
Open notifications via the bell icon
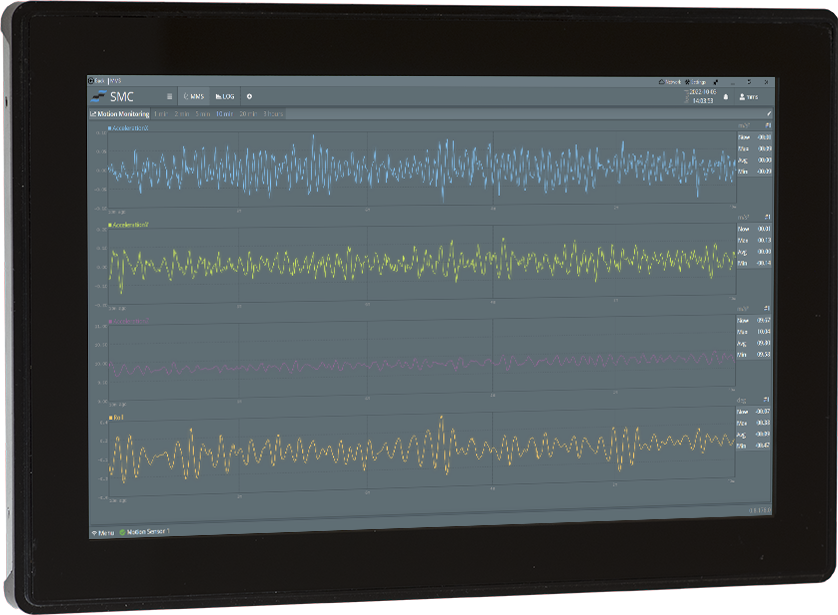726,97
